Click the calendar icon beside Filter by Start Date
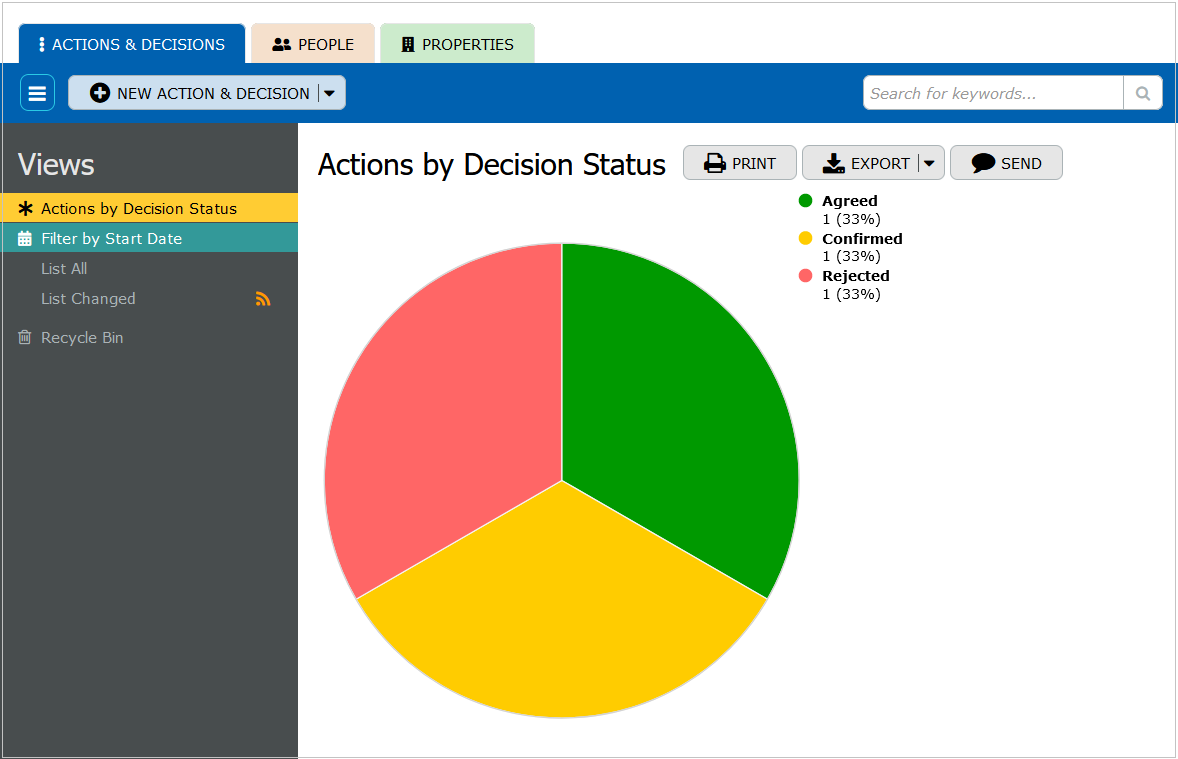Screen dimensions: 1178x759 pos(25,239)
